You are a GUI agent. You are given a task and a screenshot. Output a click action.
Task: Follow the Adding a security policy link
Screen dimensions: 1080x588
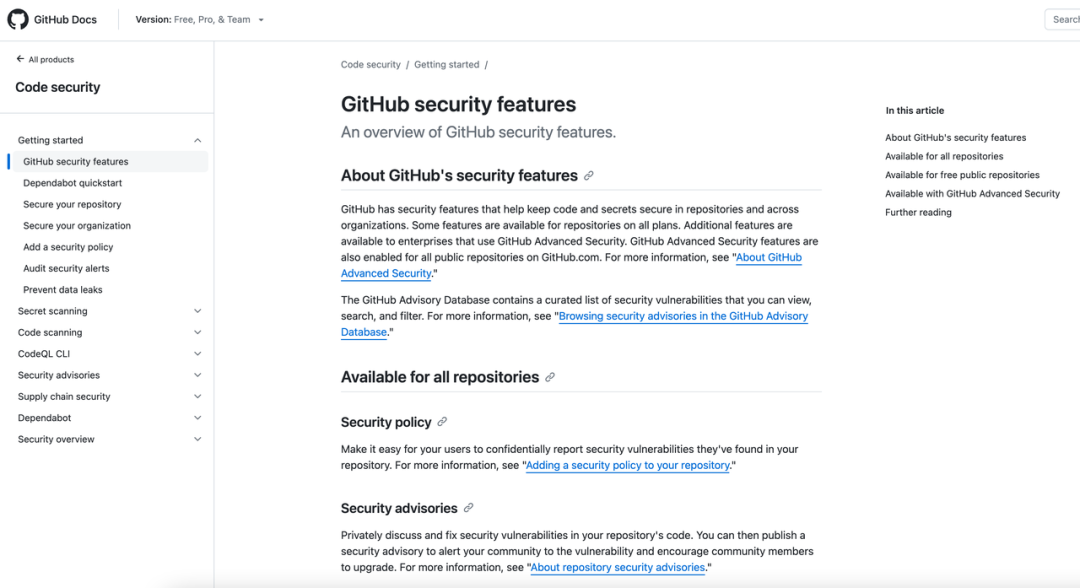point(627,466)
